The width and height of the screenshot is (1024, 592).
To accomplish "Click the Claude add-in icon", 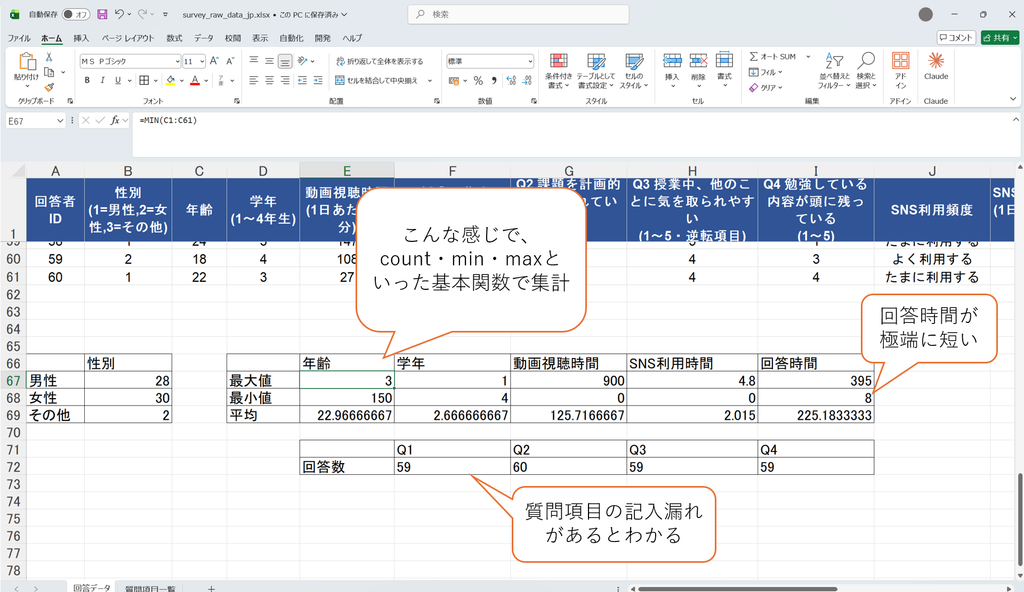I will click(x=935, y=61).
